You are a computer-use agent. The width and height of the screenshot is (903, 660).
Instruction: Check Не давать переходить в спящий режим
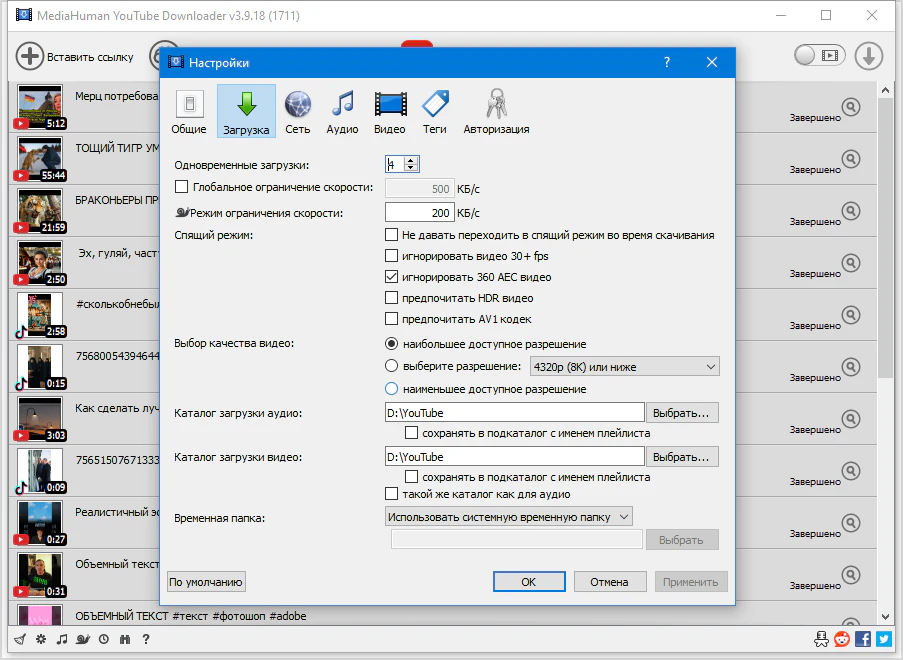392,235
